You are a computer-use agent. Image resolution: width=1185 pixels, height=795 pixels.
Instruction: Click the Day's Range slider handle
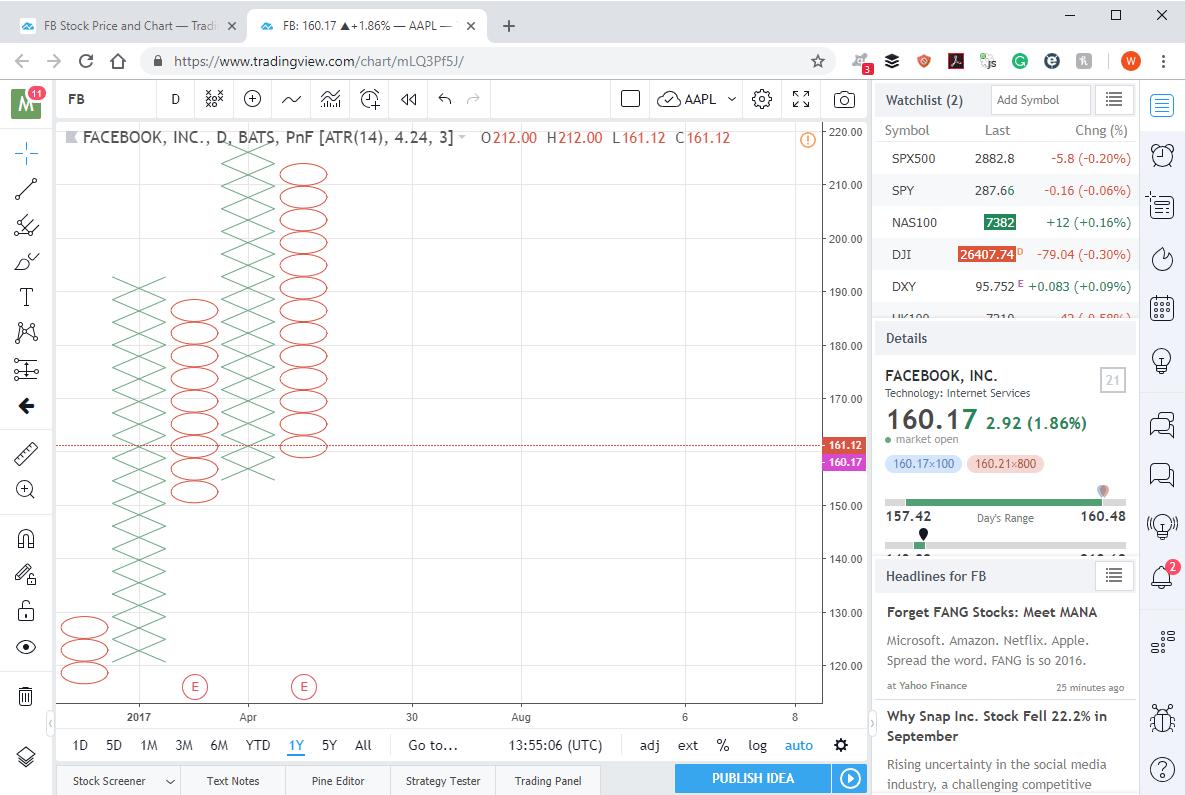coord(1102,491)
